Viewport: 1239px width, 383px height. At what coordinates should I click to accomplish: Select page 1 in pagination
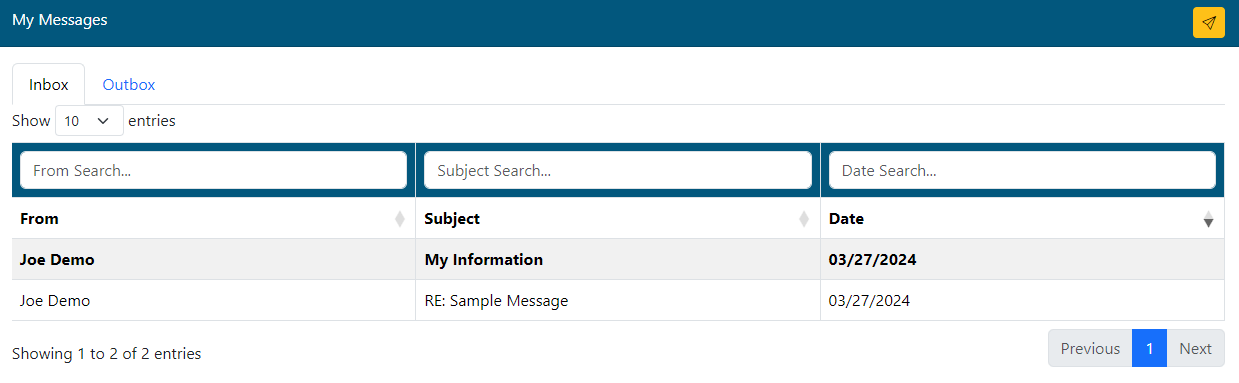pos(1150,348)
